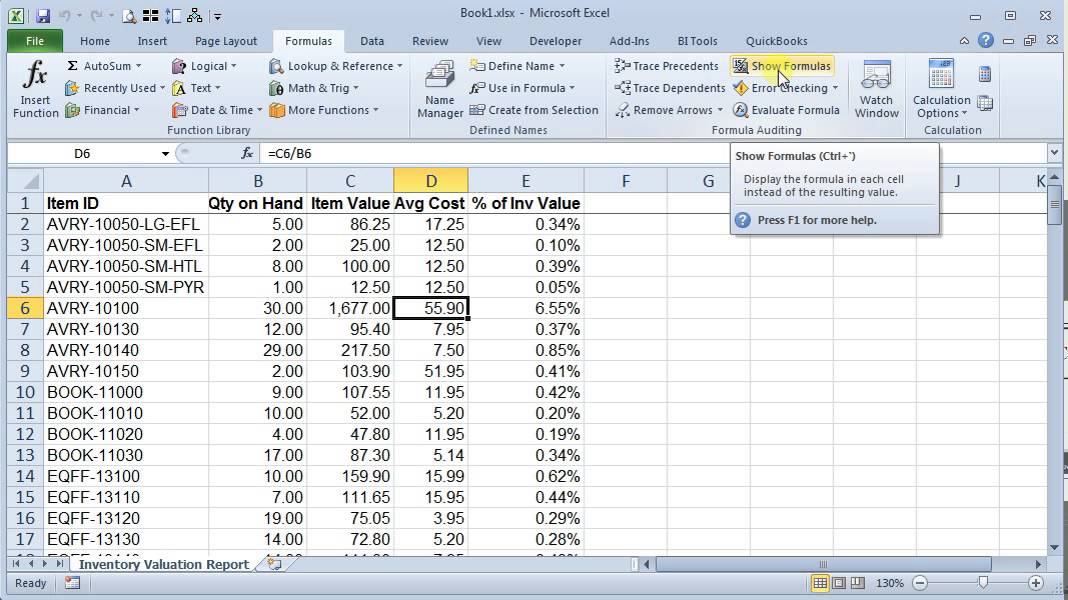
Task: Click Trace Dependents
Action: coord(669,88)
